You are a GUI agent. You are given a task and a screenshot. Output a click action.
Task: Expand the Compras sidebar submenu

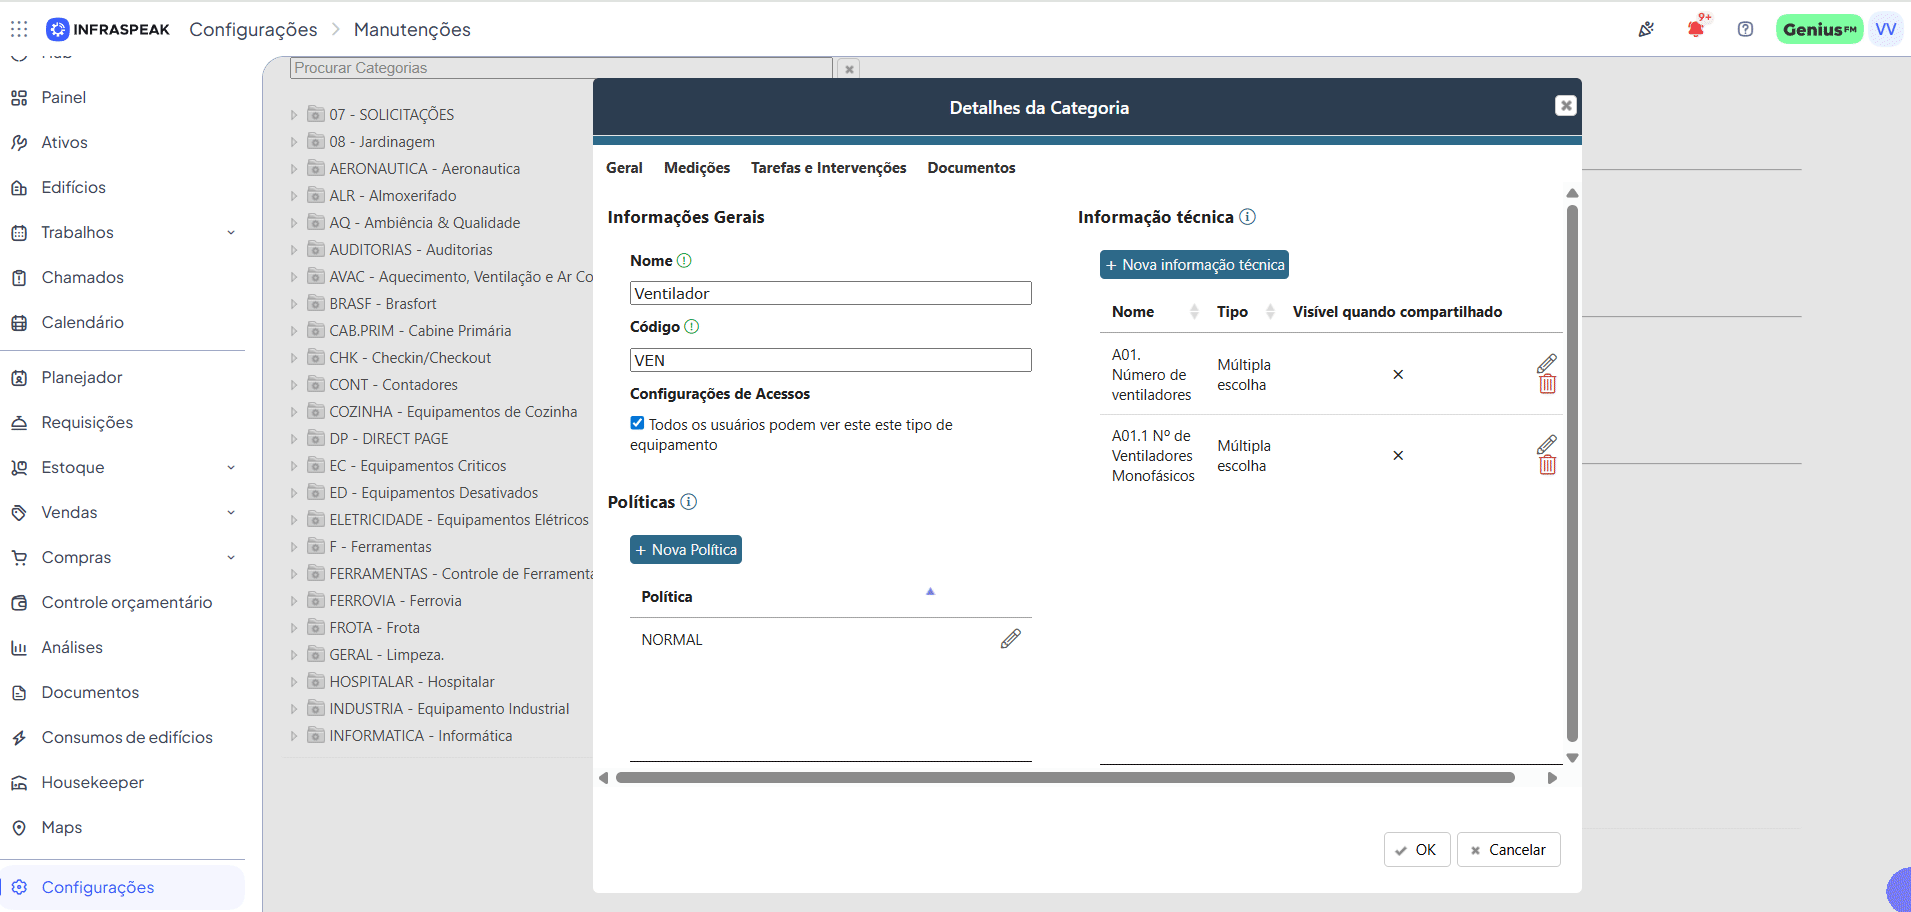tap(231, 557)
